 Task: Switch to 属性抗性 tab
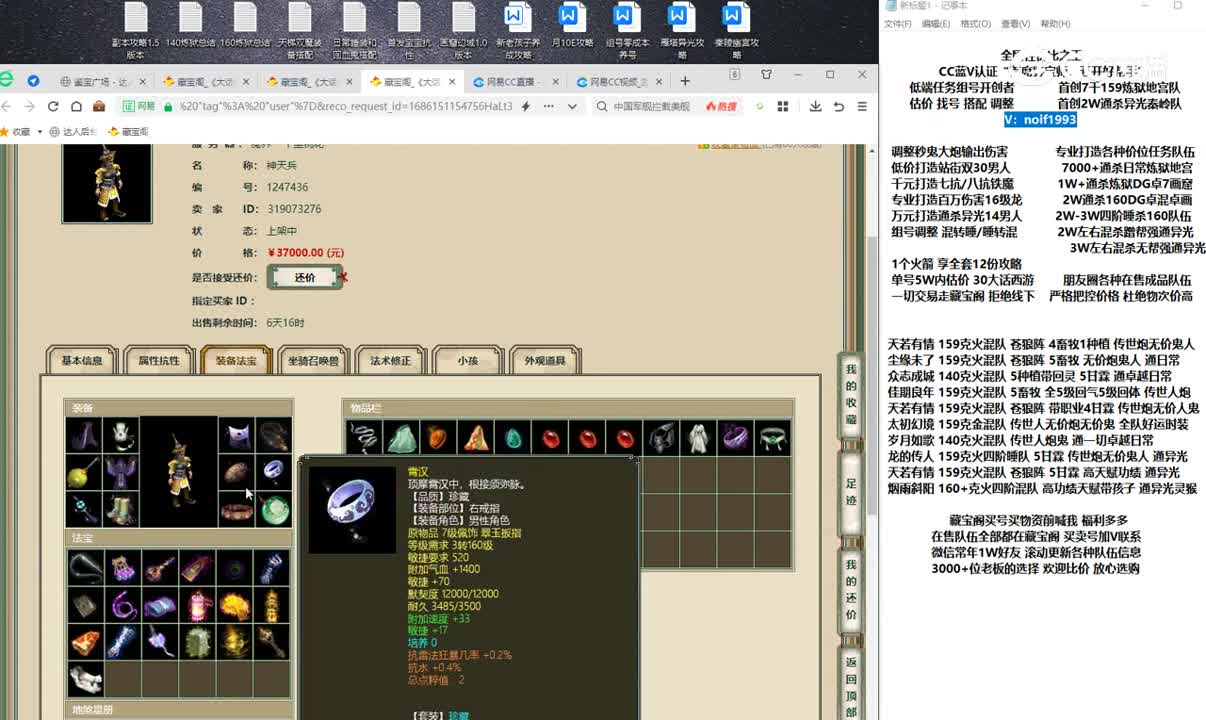[159, 361]
